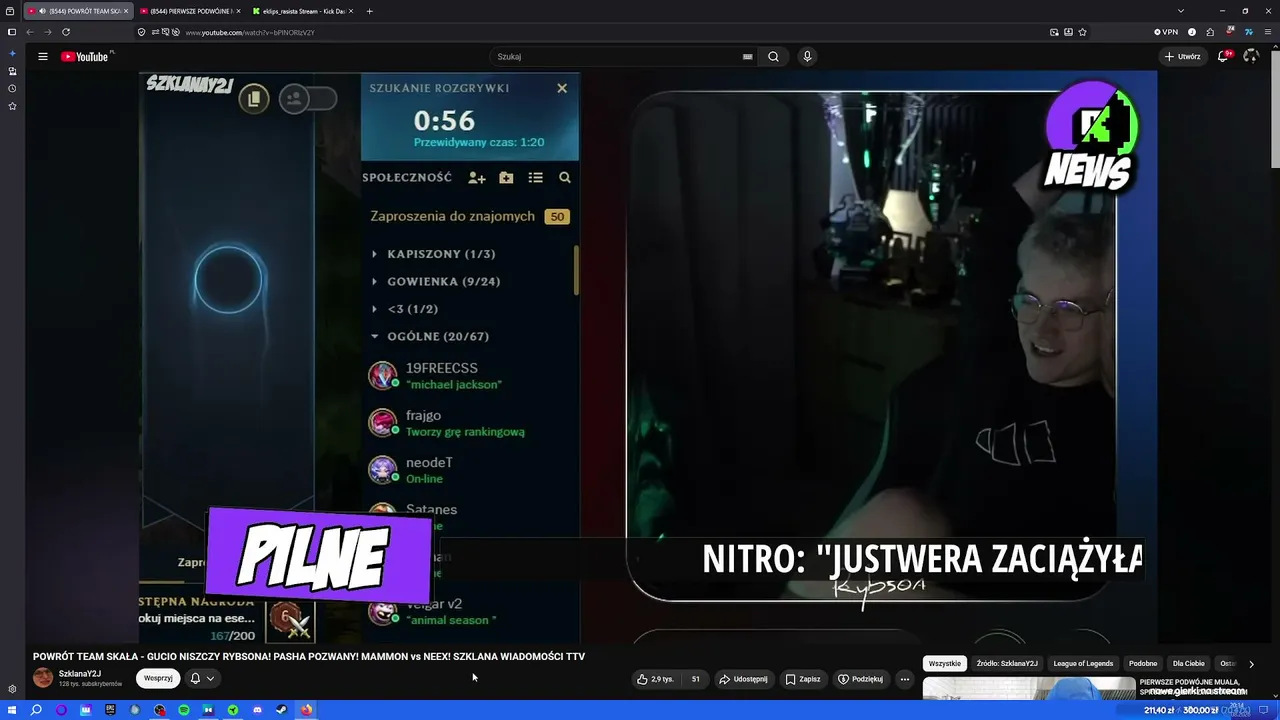Image resolution: width=1280 pixels, height=720 pixels.
Task: Open Discord from the taskbar
Action: tap(257, 710)
